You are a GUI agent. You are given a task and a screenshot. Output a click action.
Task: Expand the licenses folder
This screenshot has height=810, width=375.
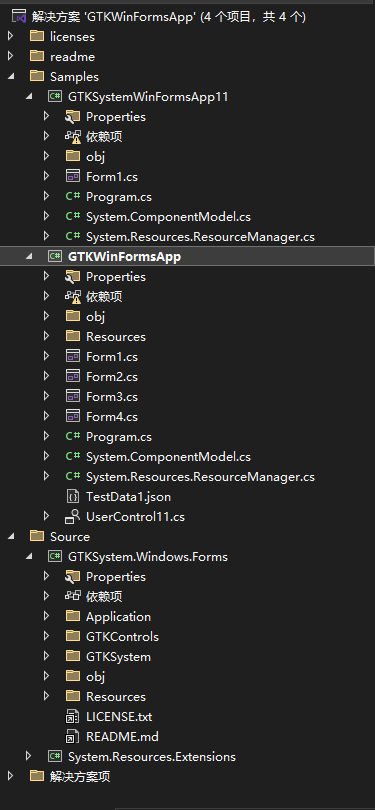(10, 36)
